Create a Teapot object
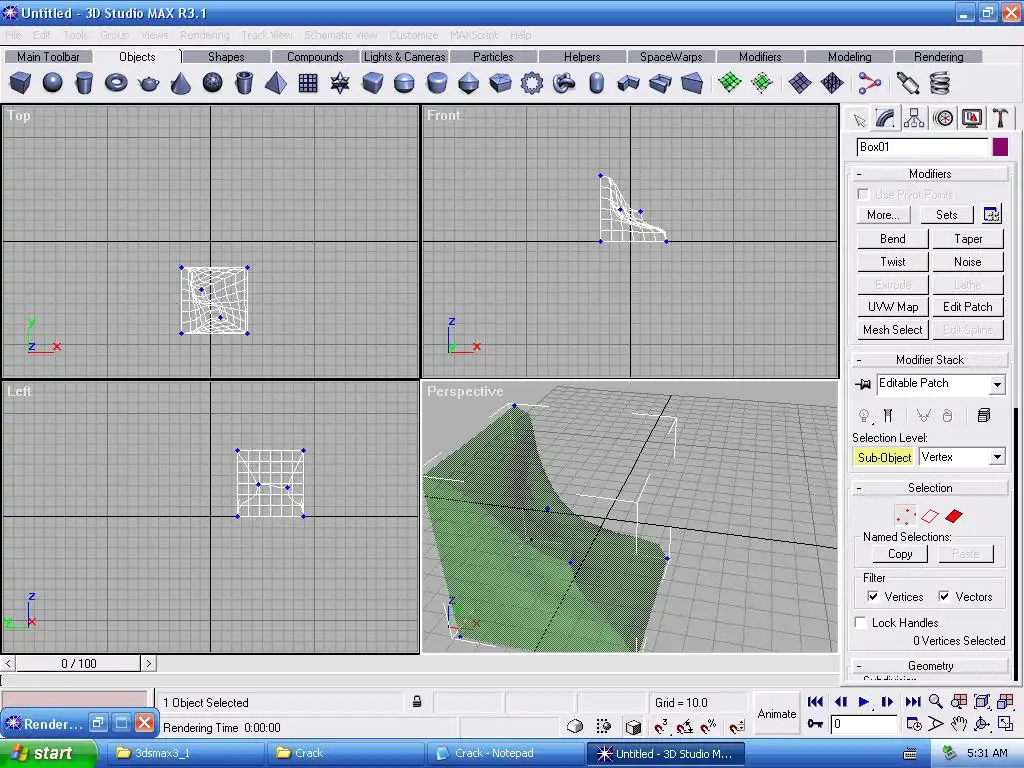 coord(148,83)
